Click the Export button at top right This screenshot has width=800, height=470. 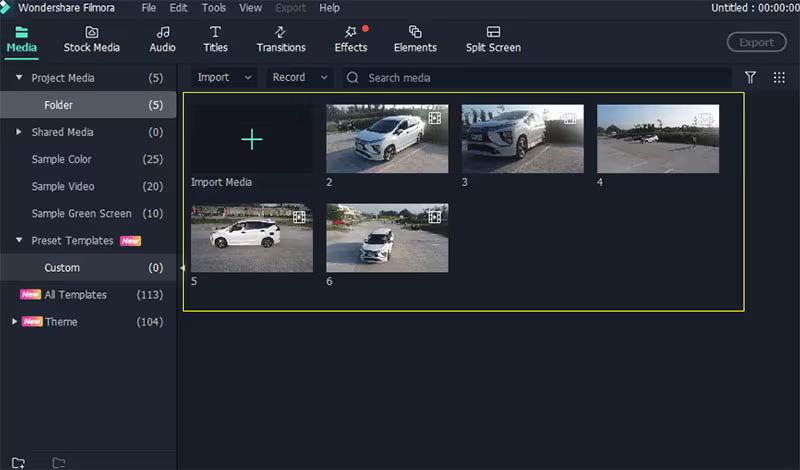[x=757, y=42]
